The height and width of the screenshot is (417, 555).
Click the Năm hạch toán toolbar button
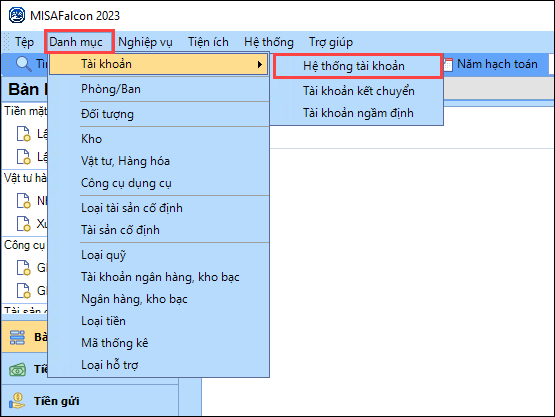[x=491, y=64]
